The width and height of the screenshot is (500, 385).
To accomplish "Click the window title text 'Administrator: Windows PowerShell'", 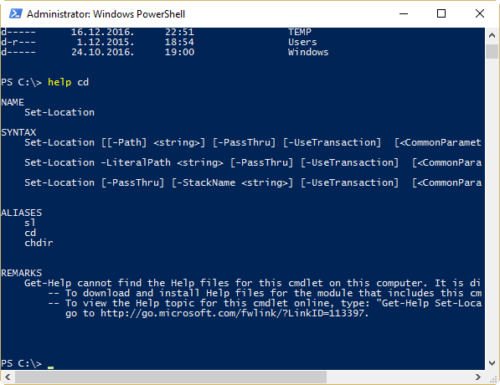I will 106,14.
